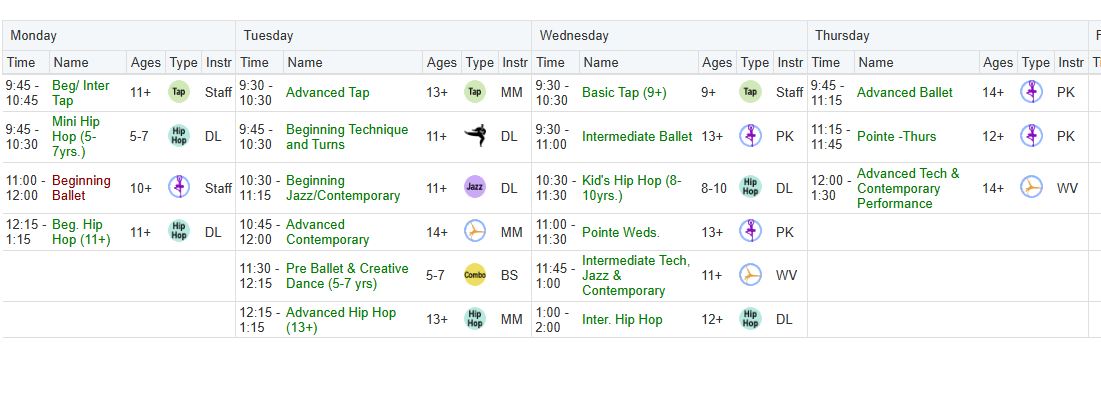Open the Advanced Ballet class on Thursday
The height and width of the screenshot is (415, 1101).
coord(905,93)
